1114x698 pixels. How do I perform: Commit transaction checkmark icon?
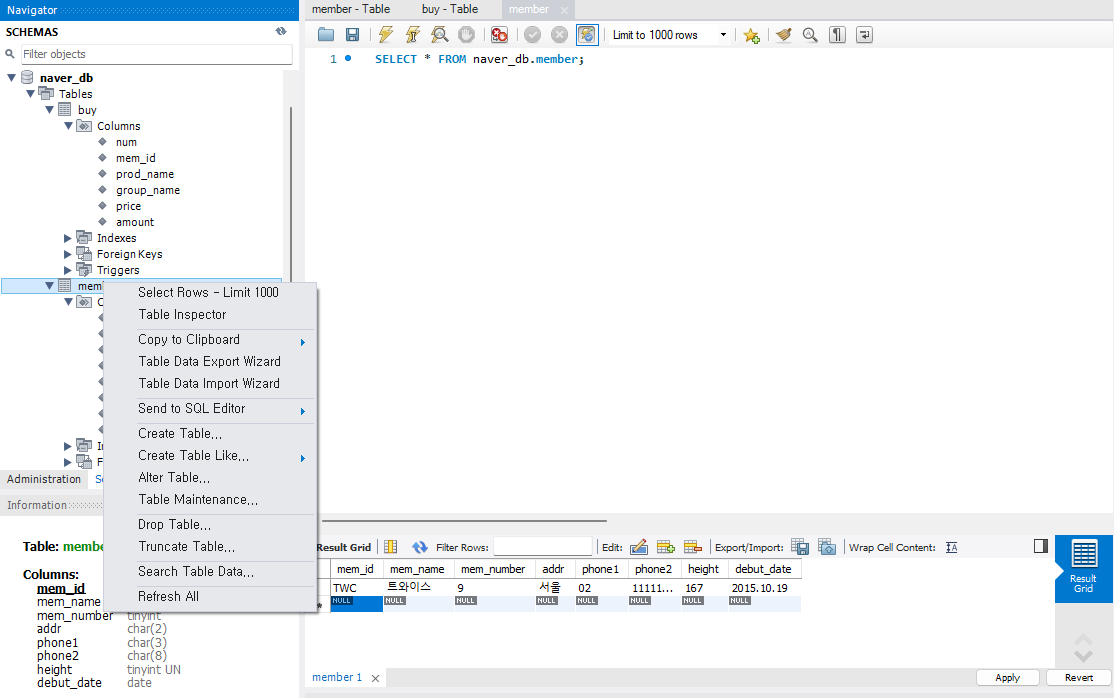pos(533,34)
